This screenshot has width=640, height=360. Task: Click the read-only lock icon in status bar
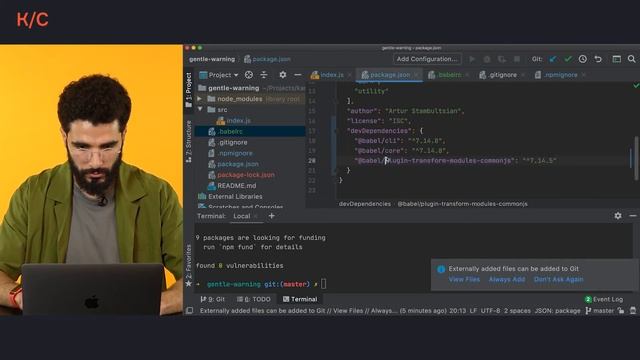click(x=621, y=311)
